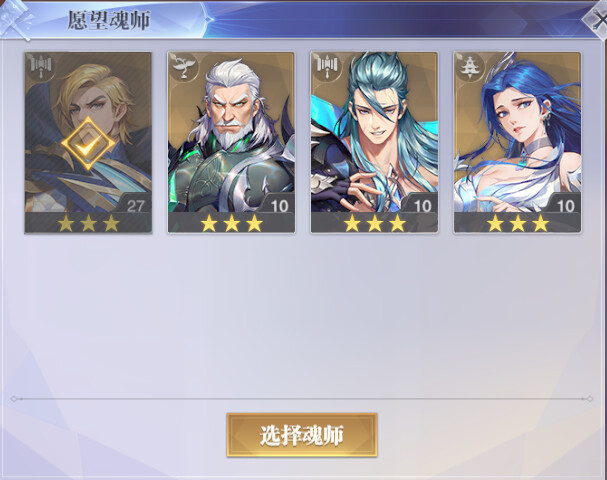This screenshot has height=480, width=607.
Task: Close the 愿望魂师 panel with the X
Action: coord(598,19)
